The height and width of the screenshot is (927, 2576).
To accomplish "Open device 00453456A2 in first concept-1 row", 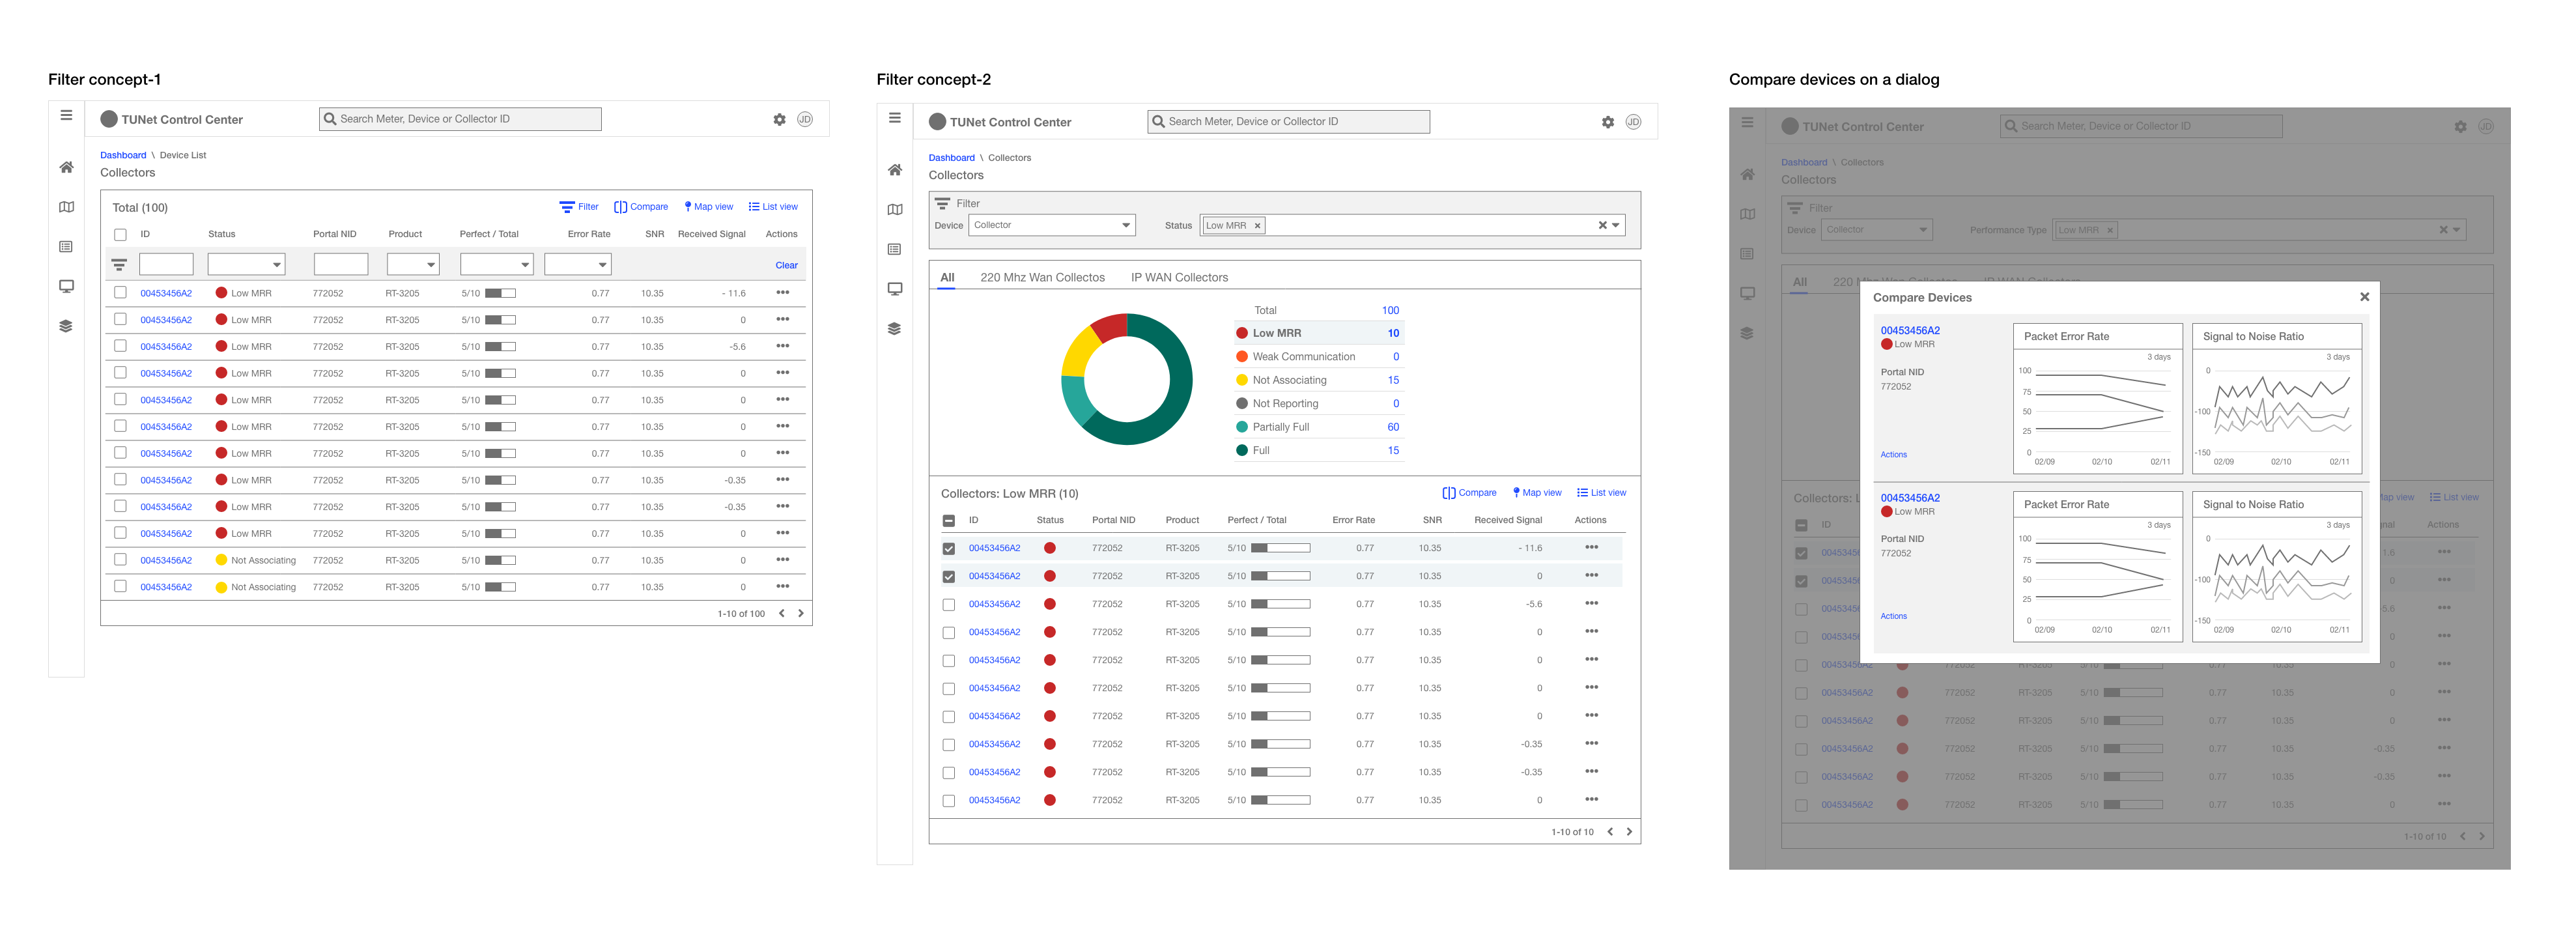I will click(166, 293).
